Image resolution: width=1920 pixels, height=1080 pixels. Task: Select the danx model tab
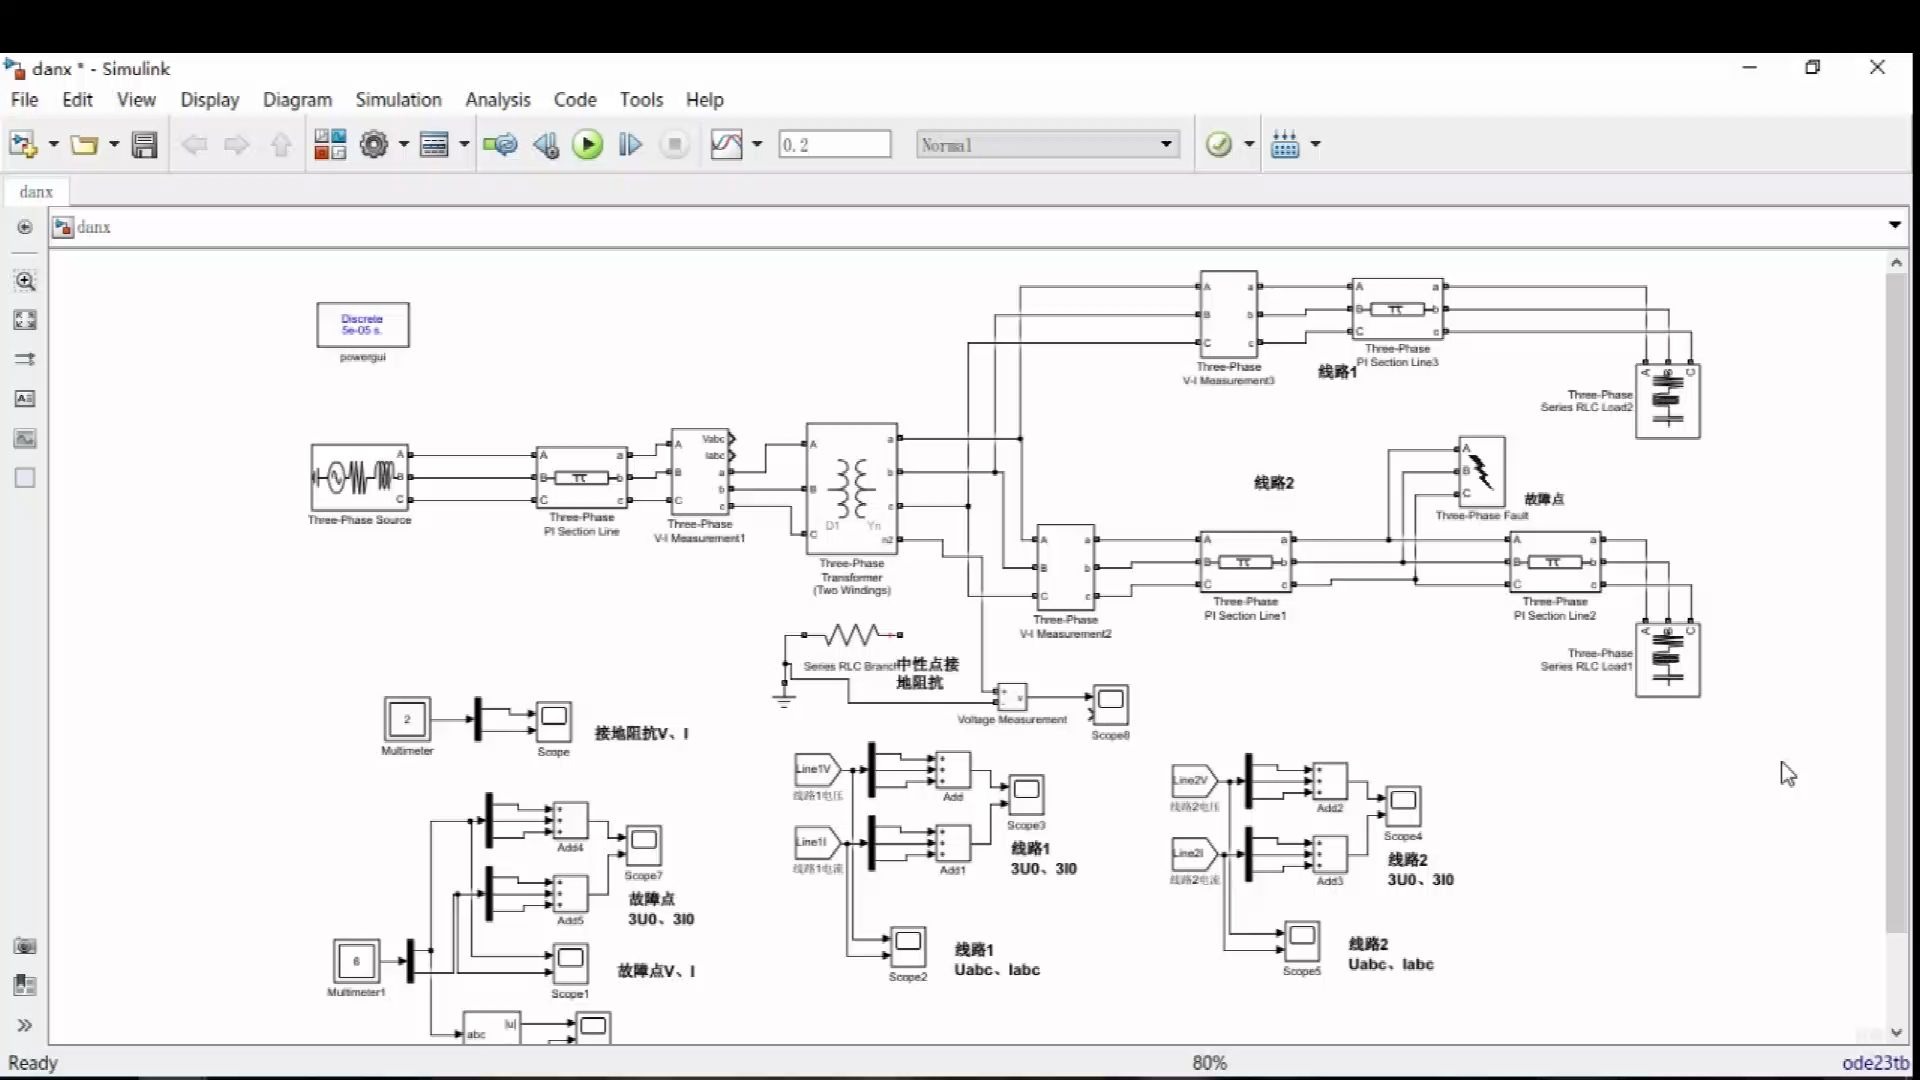pos(36,191)
